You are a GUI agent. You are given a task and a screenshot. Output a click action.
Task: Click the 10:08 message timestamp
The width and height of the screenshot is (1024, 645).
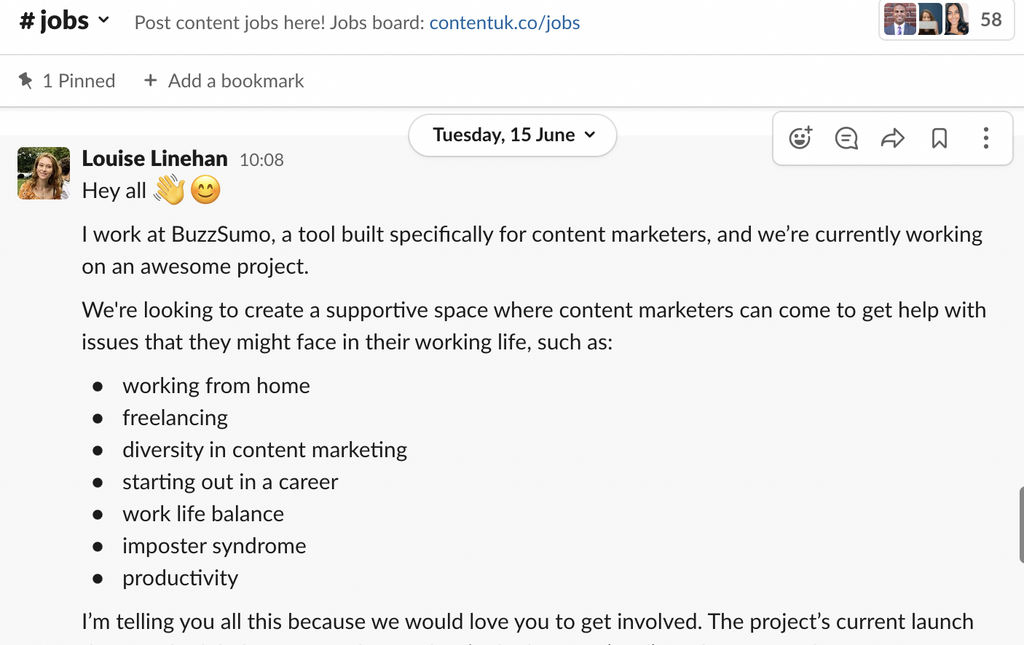[262, 159]
